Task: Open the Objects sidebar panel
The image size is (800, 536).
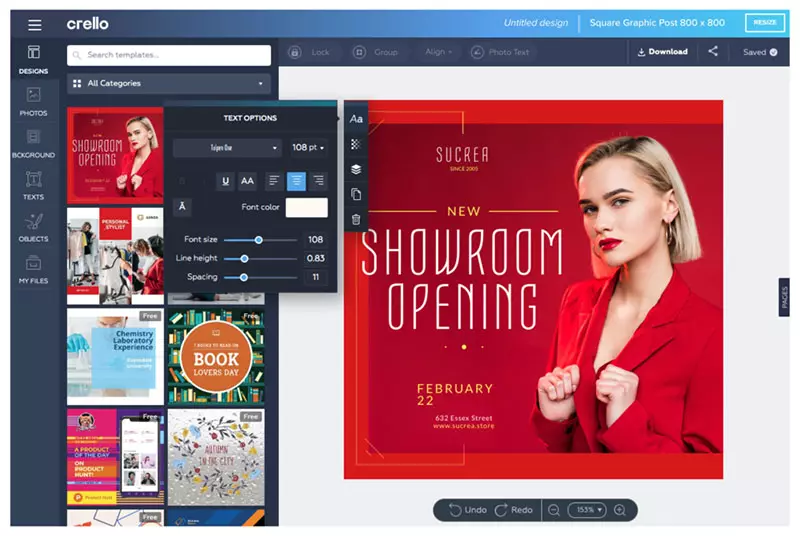Action: (x=34, y=227)
